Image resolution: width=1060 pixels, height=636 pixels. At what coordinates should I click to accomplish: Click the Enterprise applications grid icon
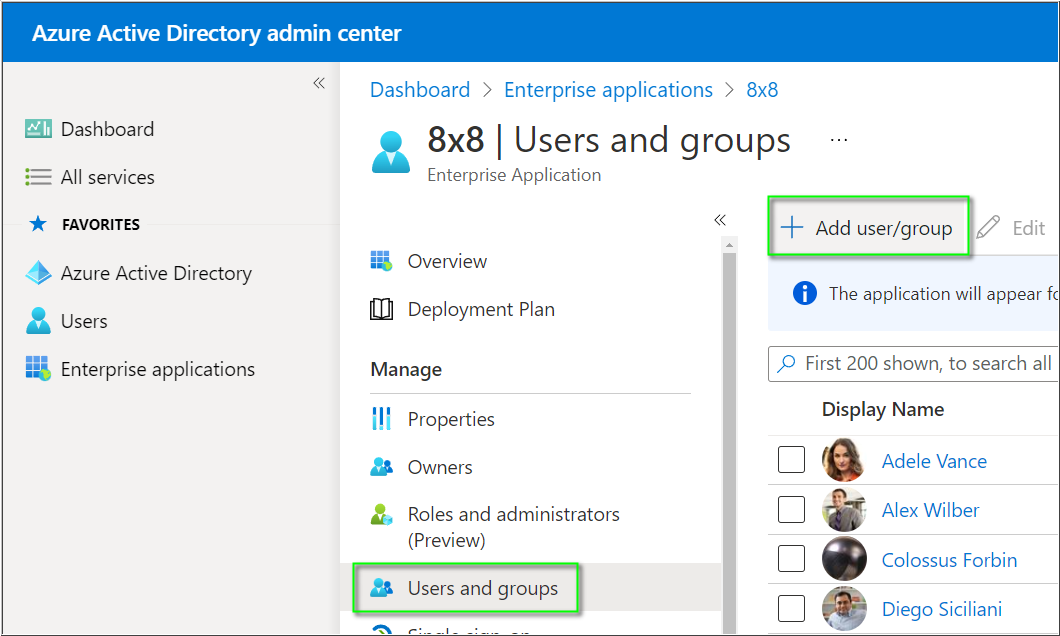[38, 368]
